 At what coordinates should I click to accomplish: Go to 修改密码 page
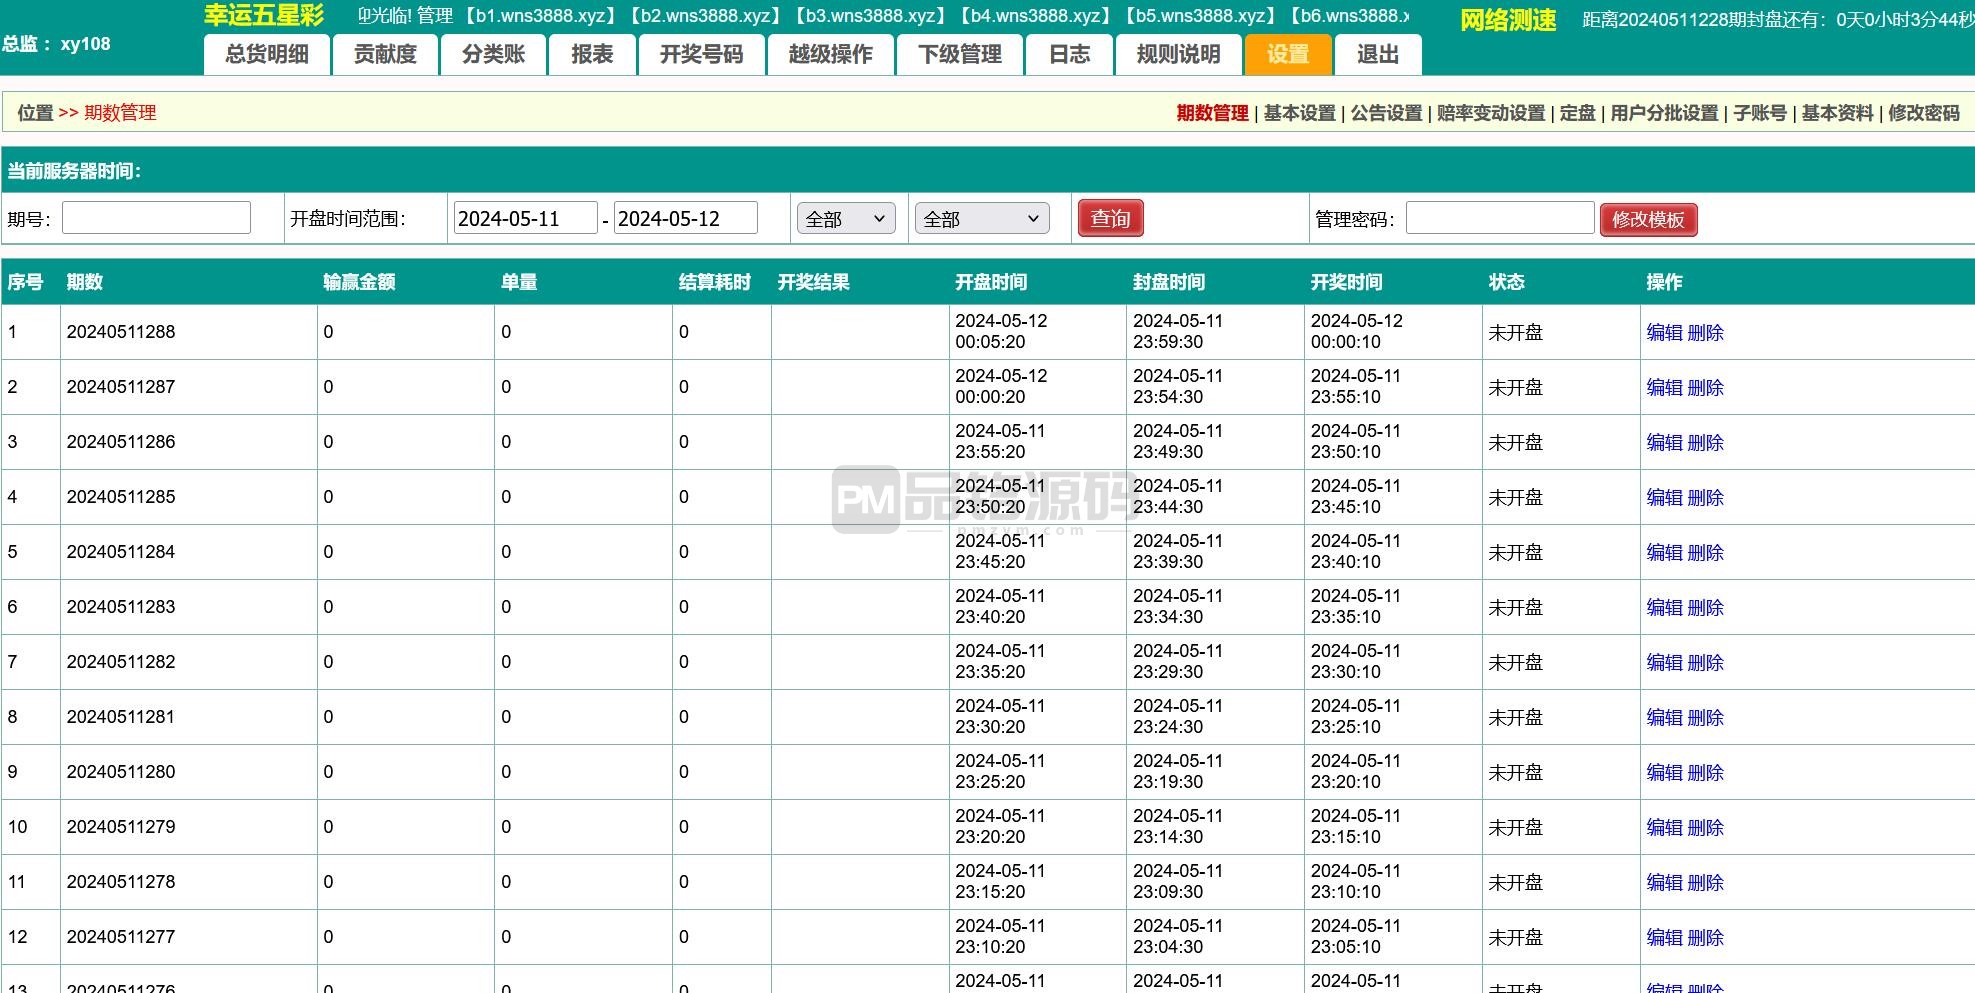1923,113
